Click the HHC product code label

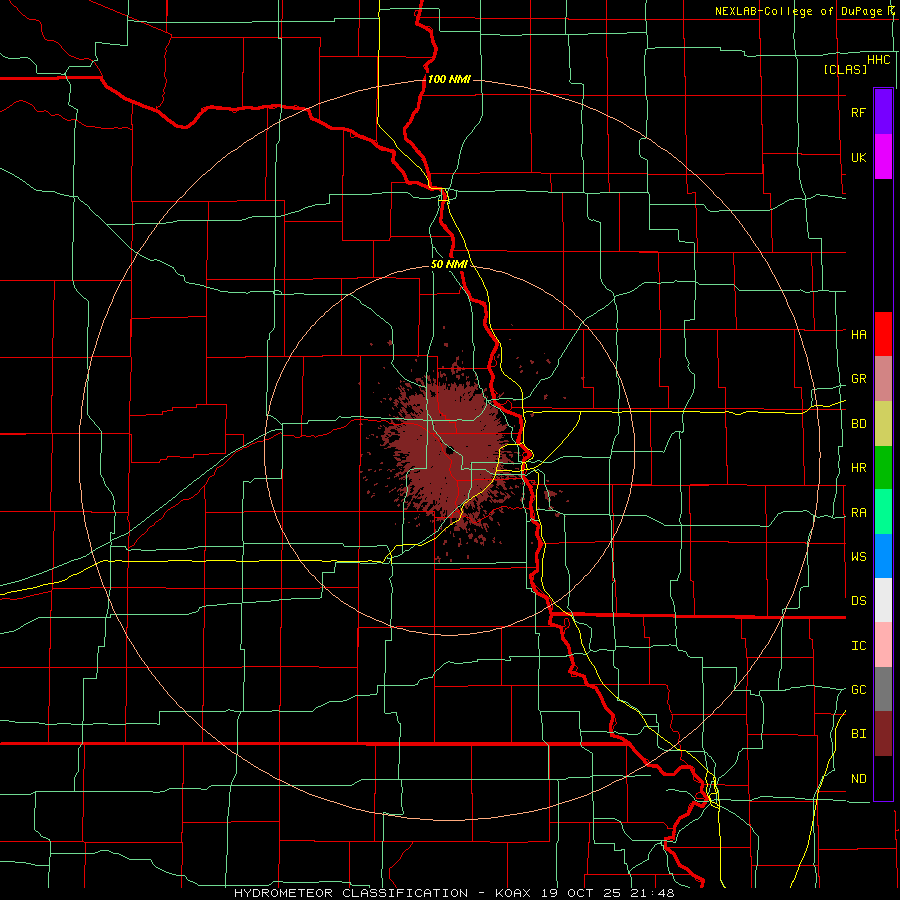click(879, 60)
